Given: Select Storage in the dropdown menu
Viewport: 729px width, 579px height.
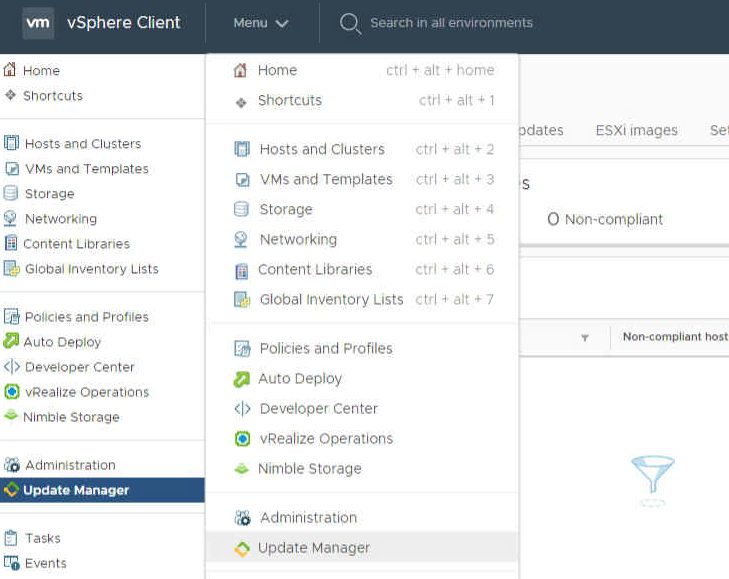Looking at the screenshot, I should [362, 209].
